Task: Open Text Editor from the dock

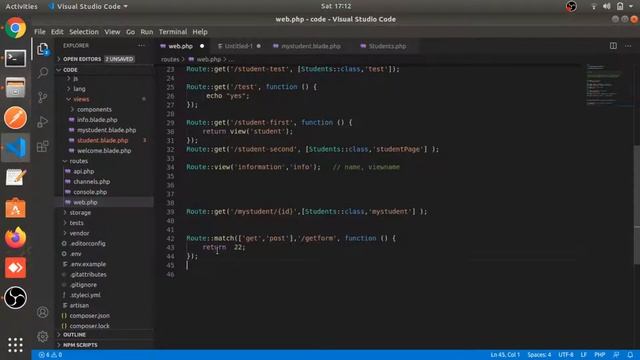Action: pyautogui.click(x=16, y=178)
